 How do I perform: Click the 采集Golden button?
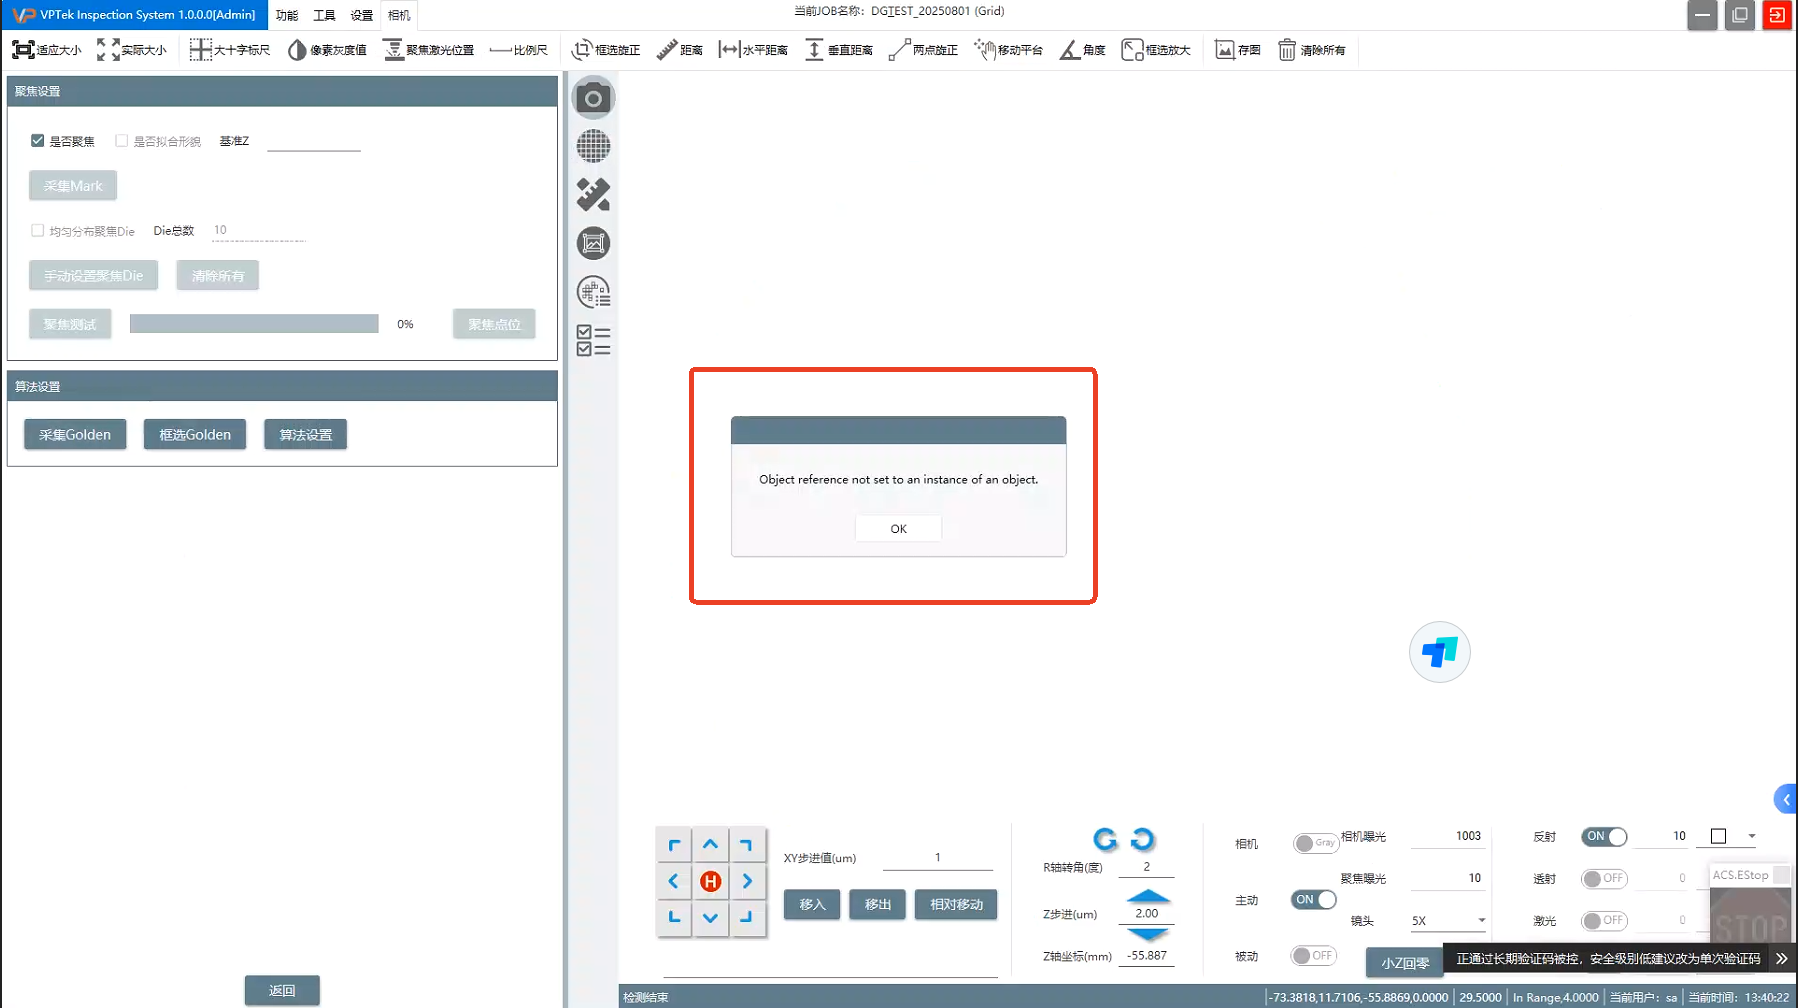(x=75, y=435)
